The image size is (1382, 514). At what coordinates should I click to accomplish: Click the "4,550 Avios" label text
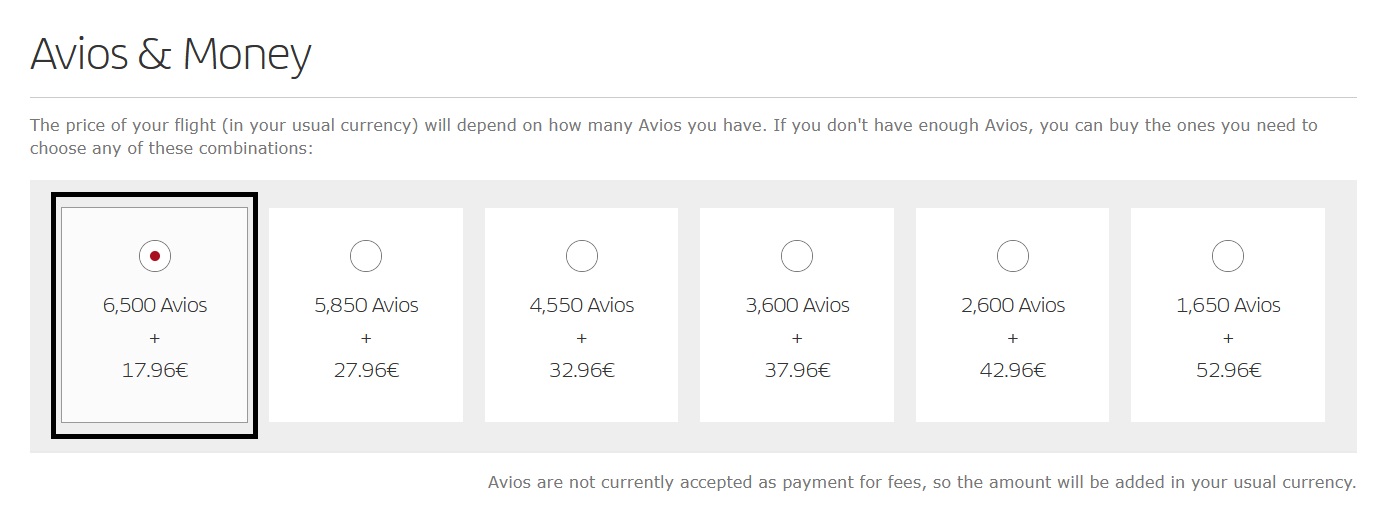coord(582,305)
